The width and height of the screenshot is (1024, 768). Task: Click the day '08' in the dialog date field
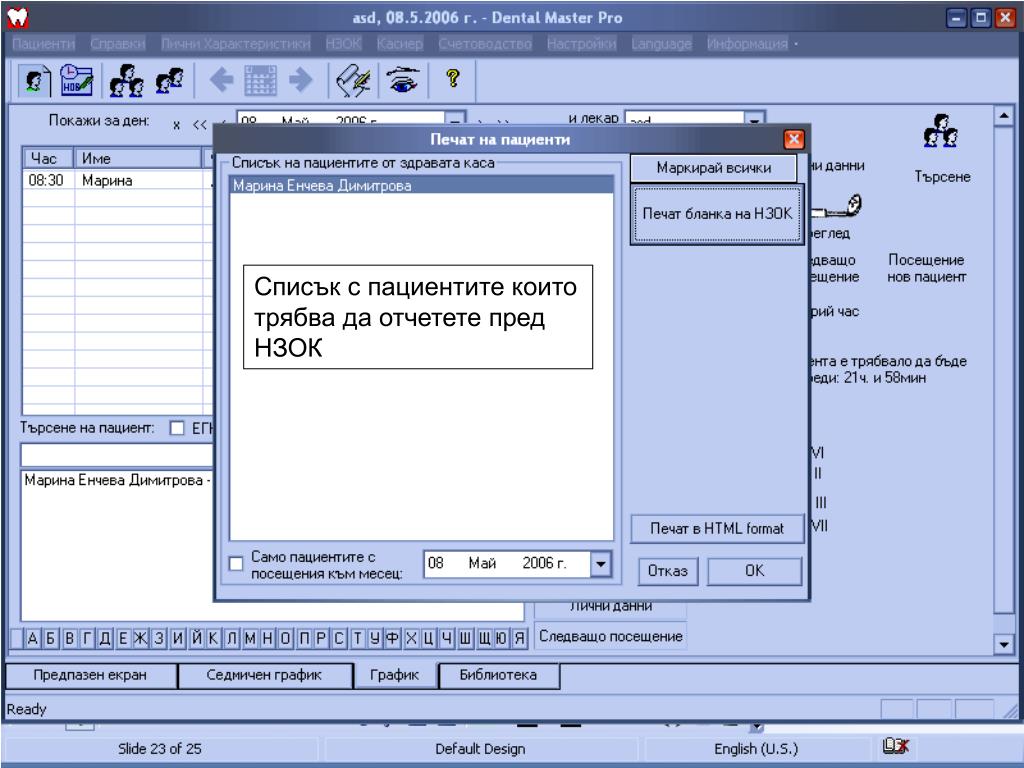tap(436, 563)
